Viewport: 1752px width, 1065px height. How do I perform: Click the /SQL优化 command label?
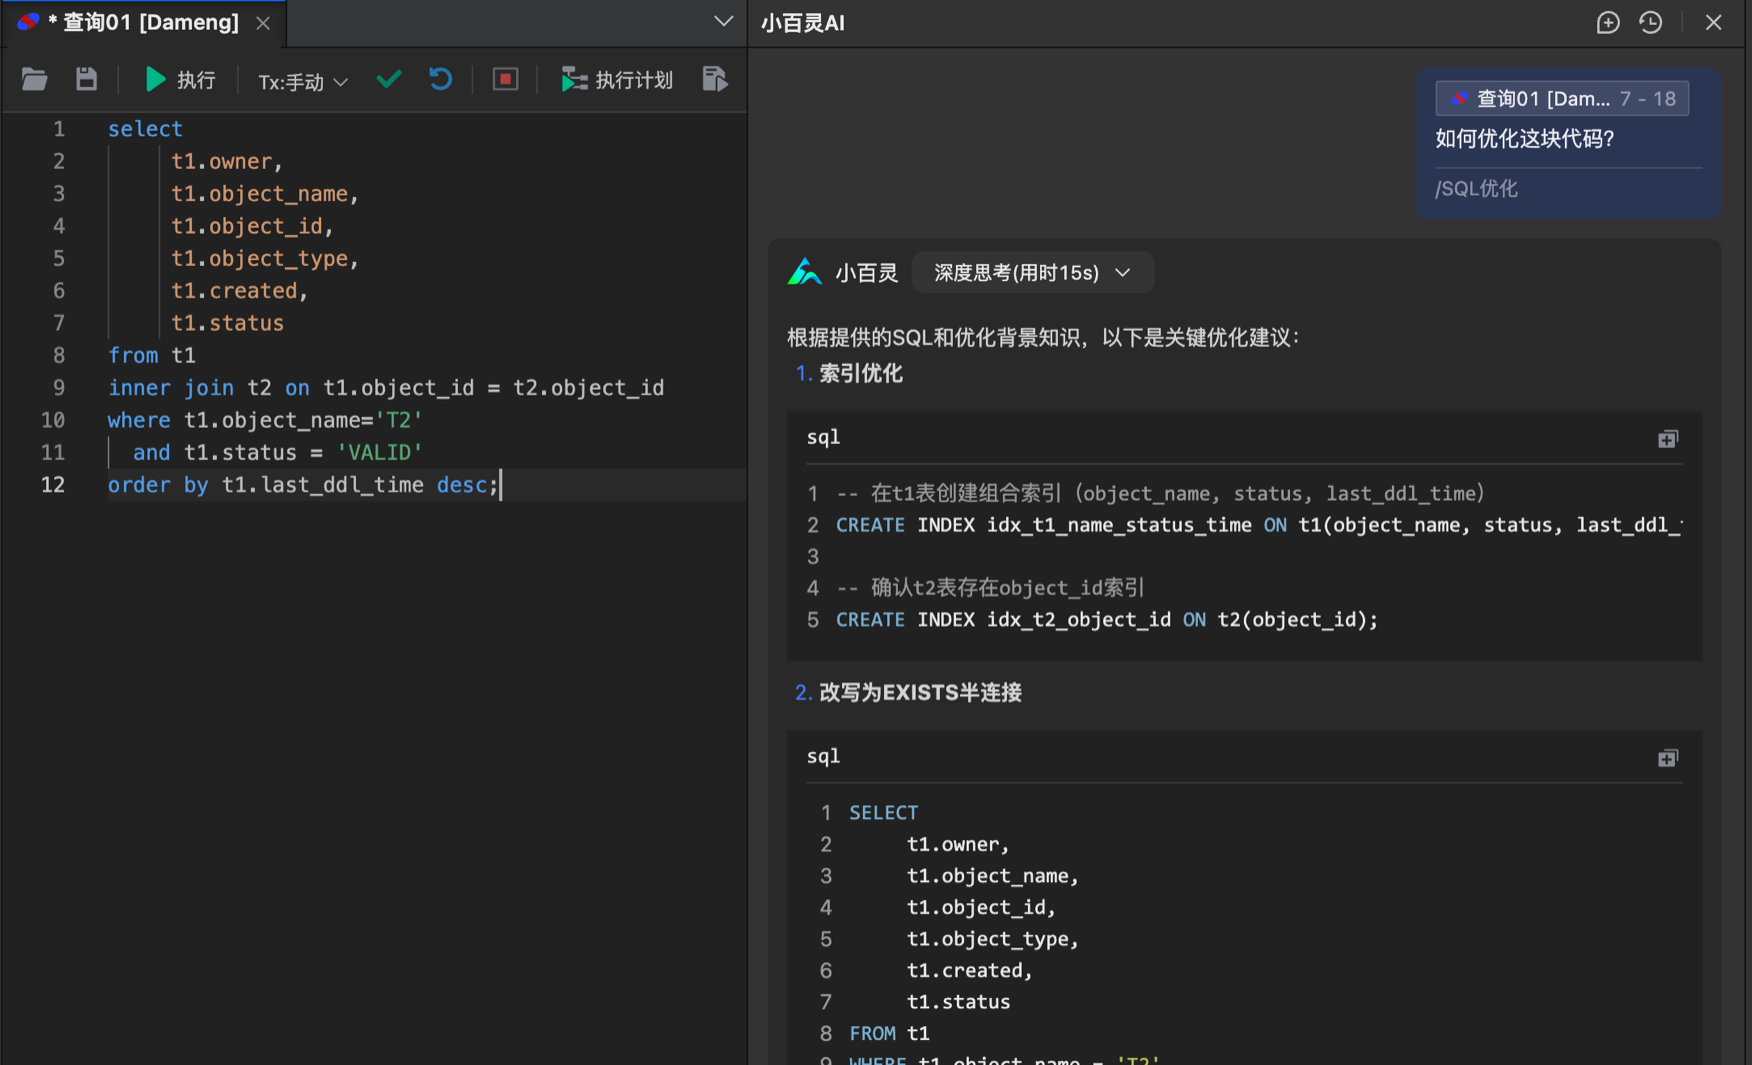pyautogui.click(x=1477, y=189)
